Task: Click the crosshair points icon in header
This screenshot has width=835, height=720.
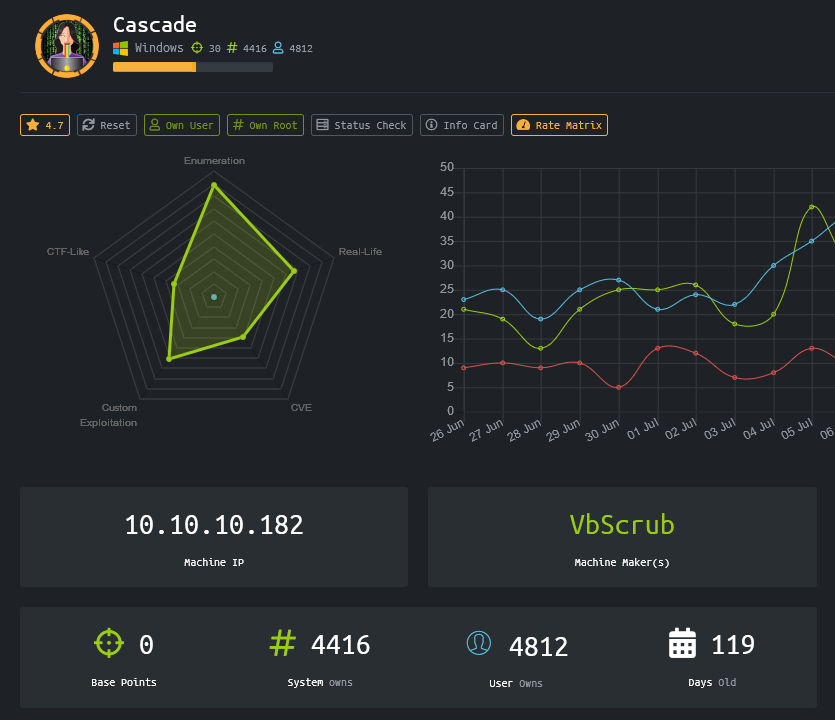Action: (197, 48)
